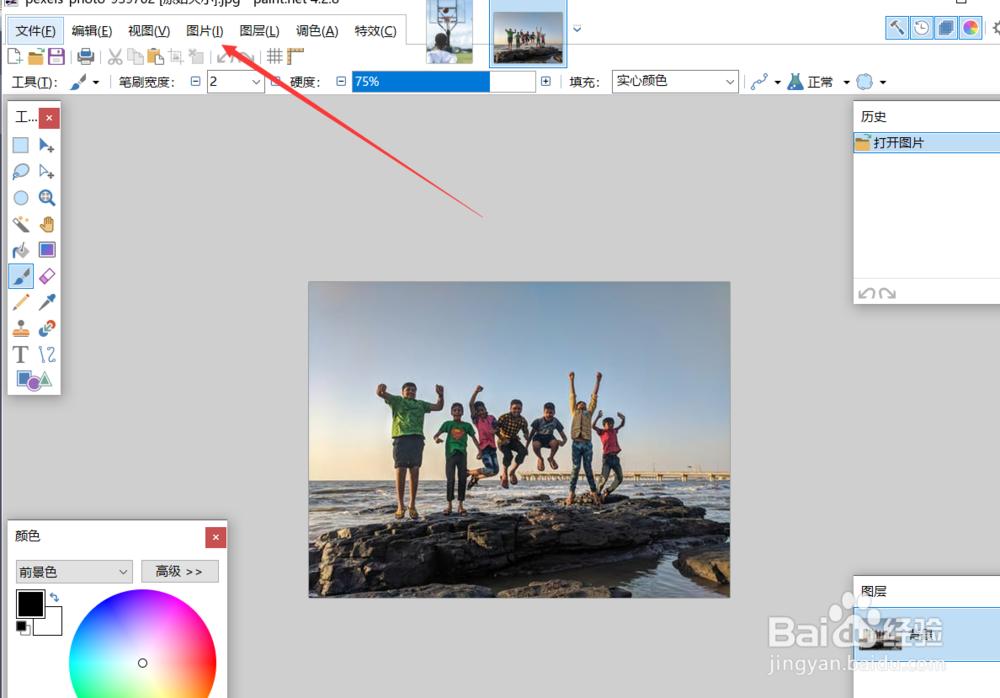The height and width of the screenshot is (698, 1000).
Task: Close the tools panel
Action: pyautogui.click(x=49, y=118)
